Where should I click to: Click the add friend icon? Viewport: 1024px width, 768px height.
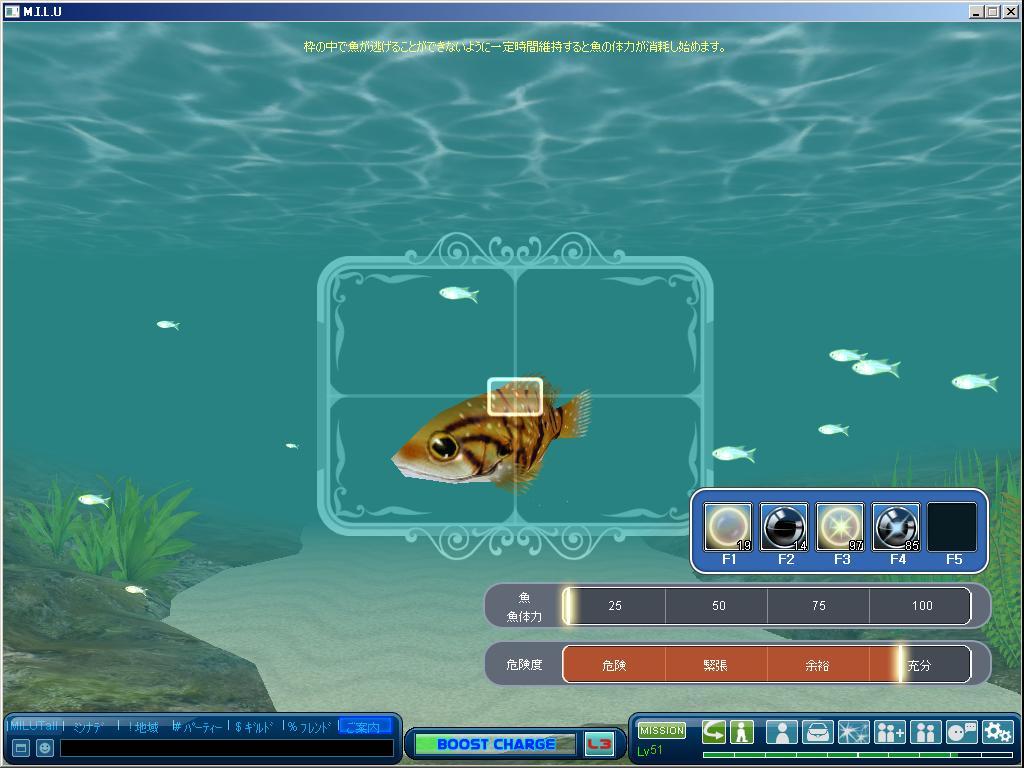[x=889, y=732]
